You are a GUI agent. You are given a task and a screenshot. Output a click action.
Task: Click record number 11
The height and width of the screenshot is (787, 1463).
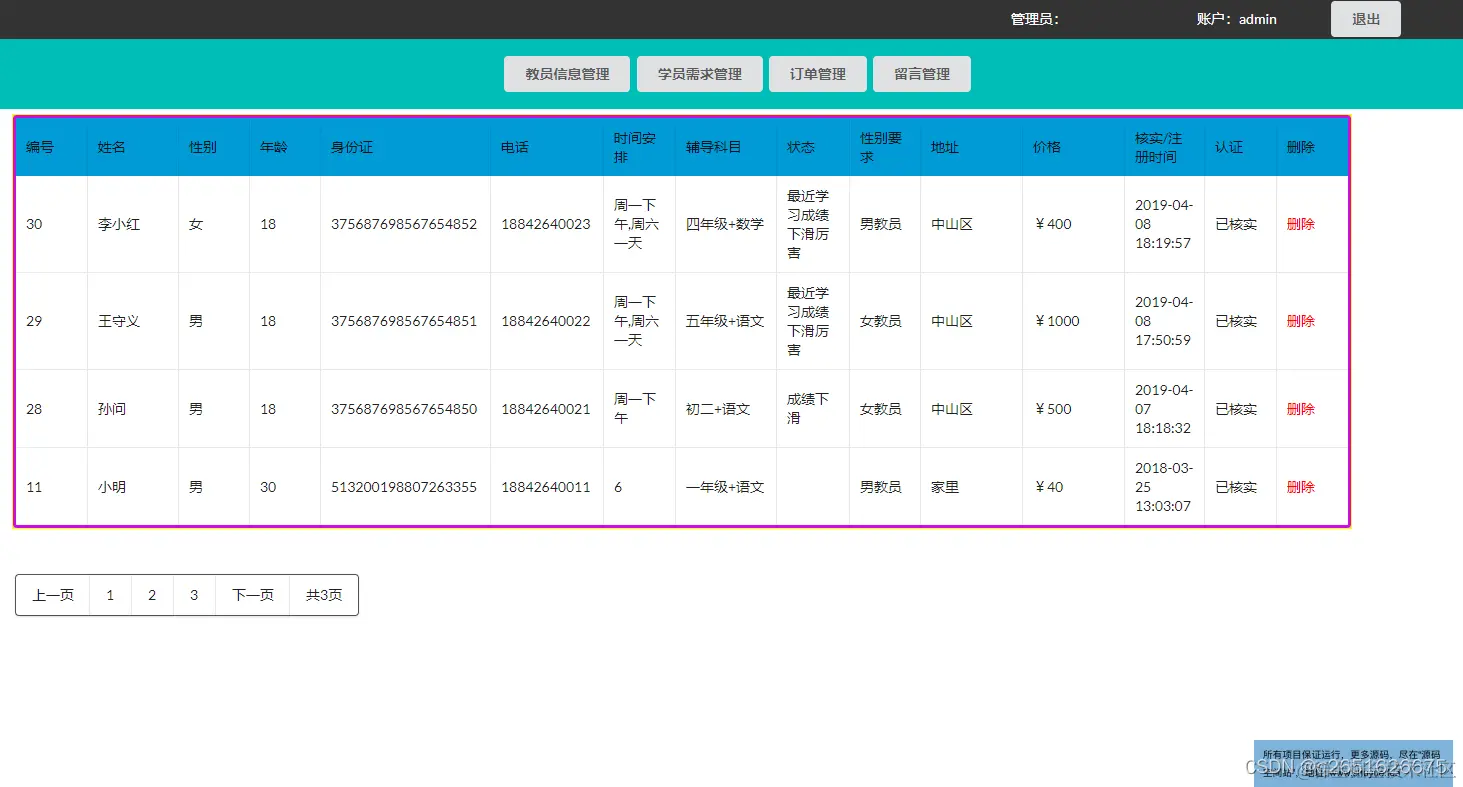point(34,487)
